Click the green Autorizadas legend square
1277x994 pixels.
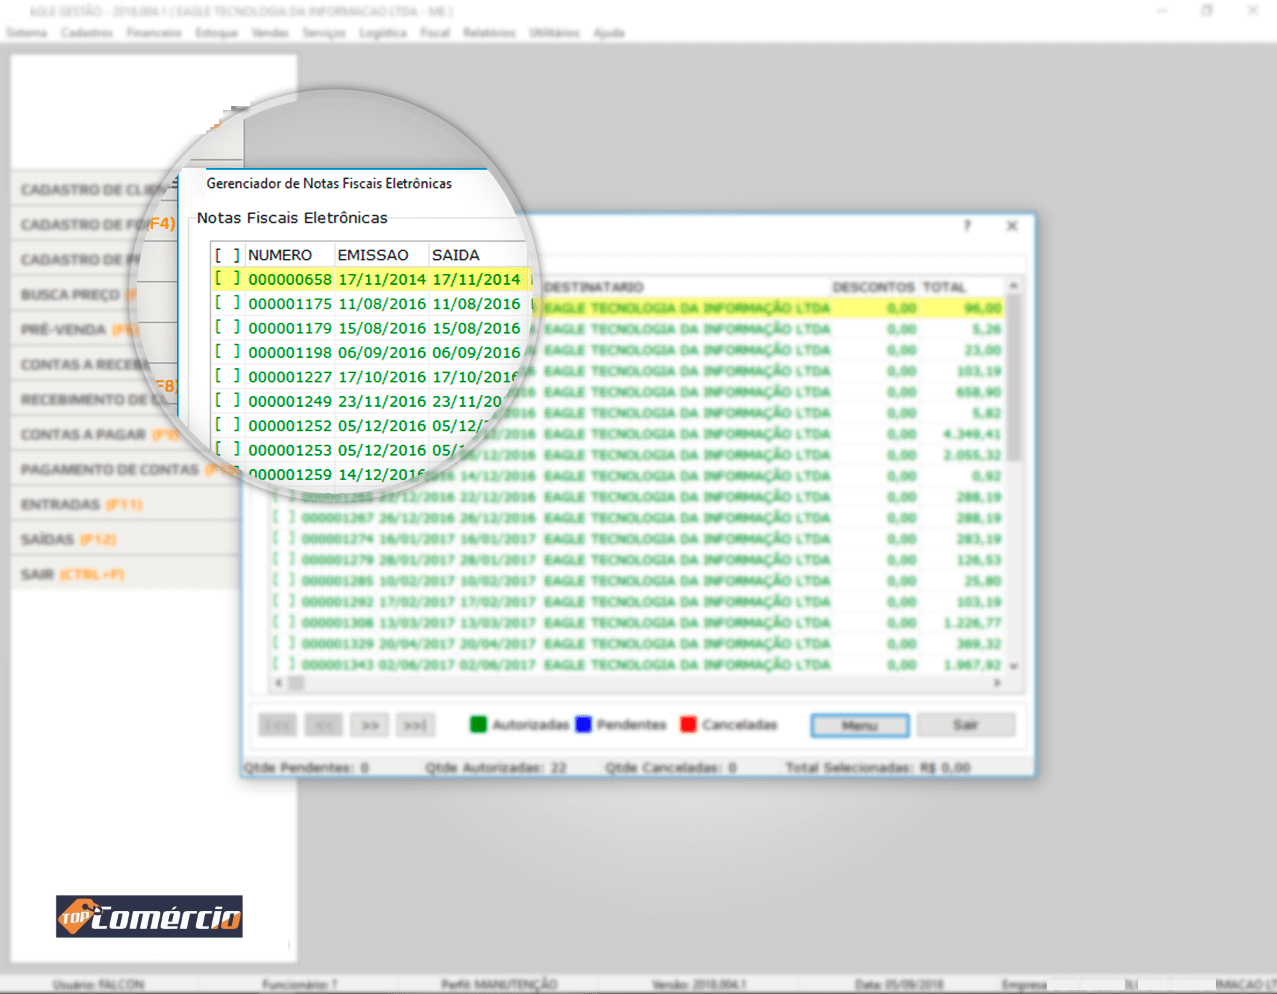pyautogui.click(x=478, y=725)
